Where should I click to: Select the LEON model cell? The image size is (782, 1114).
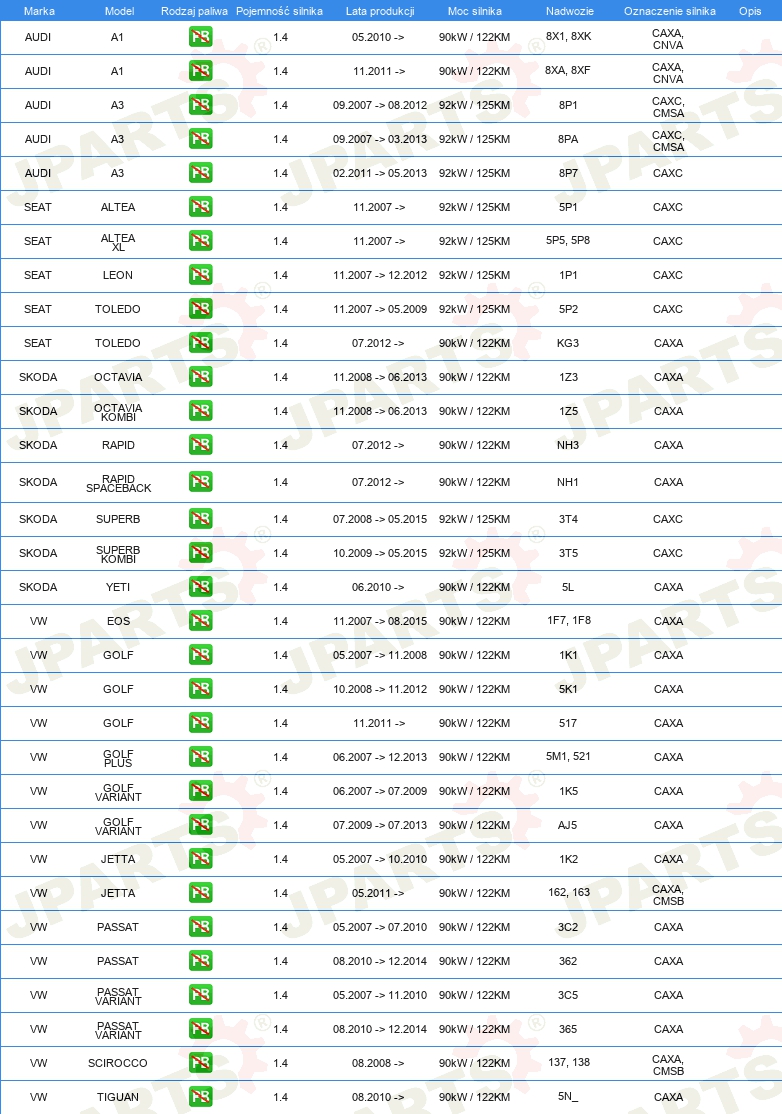118,275
